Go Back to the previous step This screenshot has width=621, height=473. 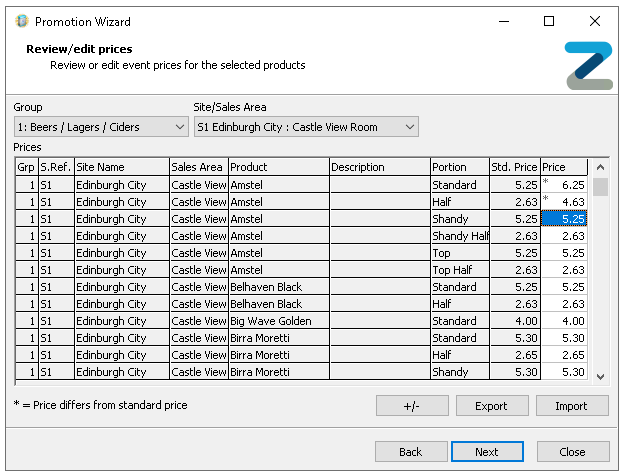pos(411,451)
